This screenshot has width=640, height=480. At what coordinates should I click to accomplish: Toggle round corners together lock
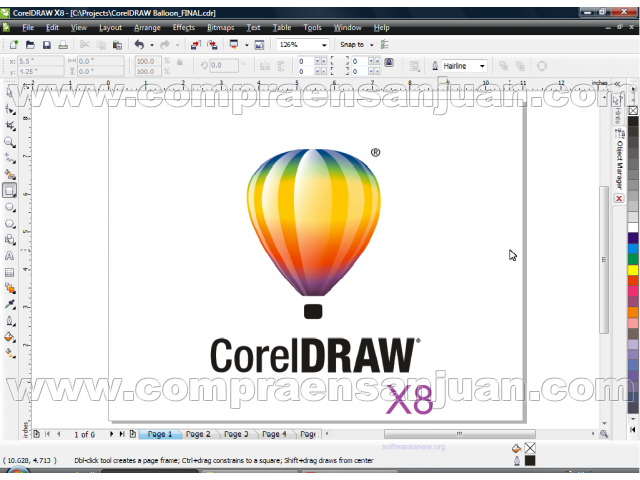389,62
